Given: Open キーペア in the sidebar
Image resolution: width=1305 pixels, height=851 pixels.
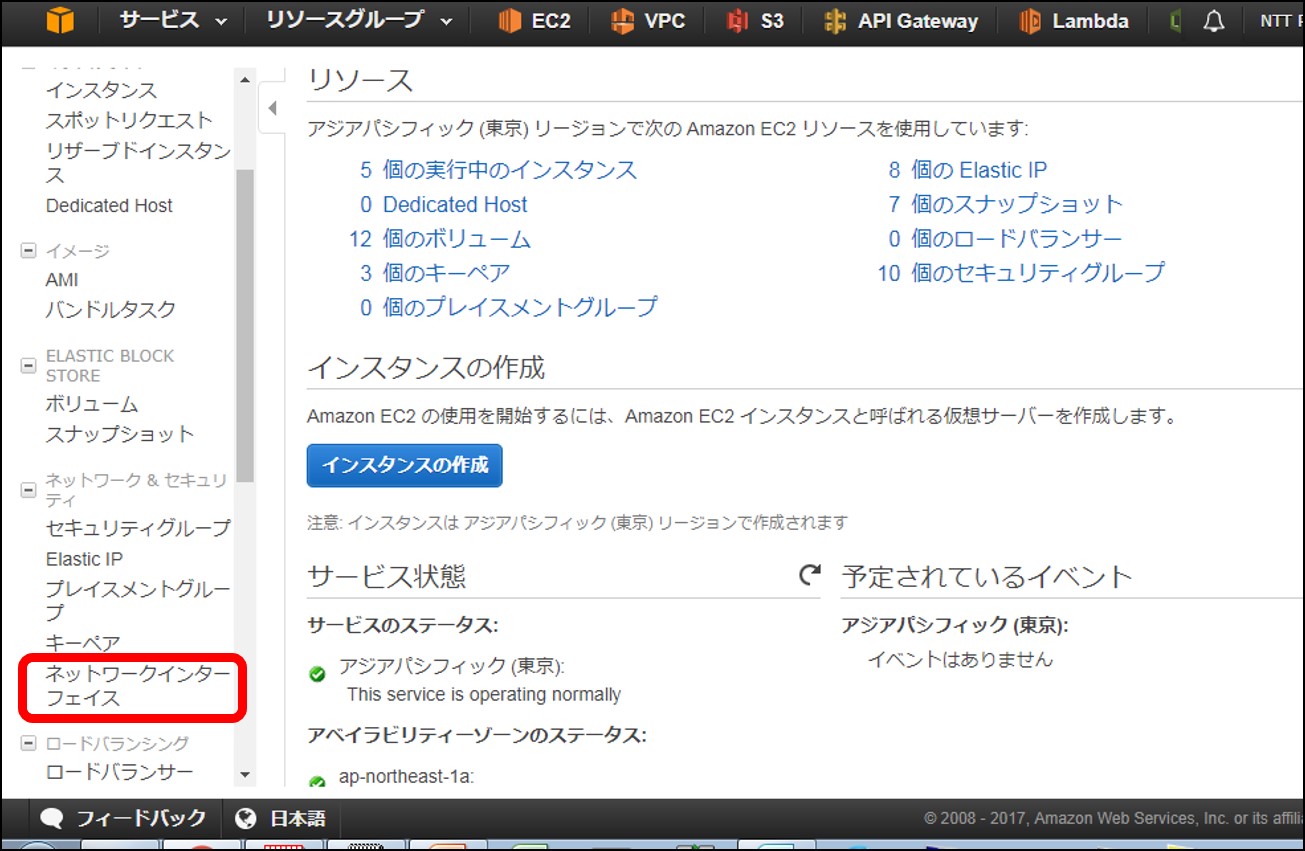Looking at the screenshot, I should coord(83,643).
